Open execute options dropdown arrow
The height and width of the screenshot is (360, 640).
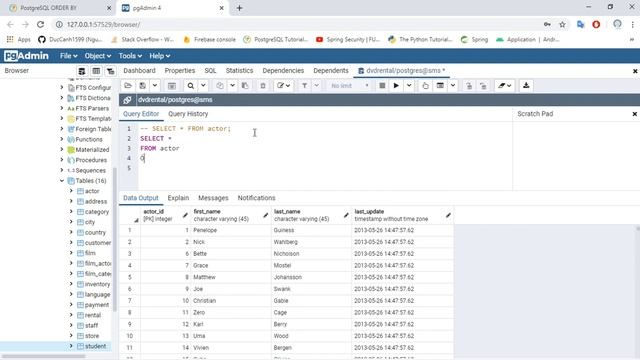(x=409, y=86)
